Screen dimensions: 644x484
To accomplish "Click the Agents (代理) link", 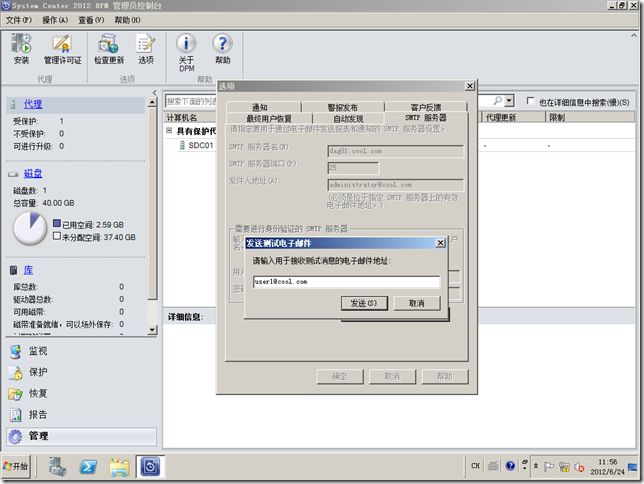I will pos(33,104).
